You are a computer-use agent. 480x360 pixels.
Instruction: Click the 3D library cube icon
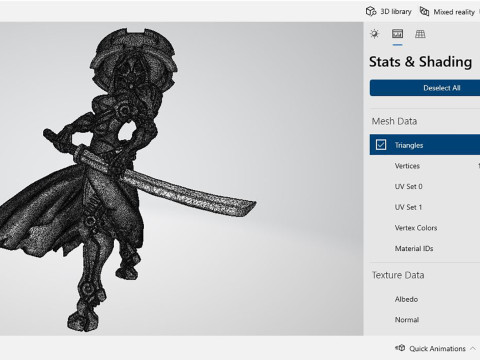[x=371, y=12]
